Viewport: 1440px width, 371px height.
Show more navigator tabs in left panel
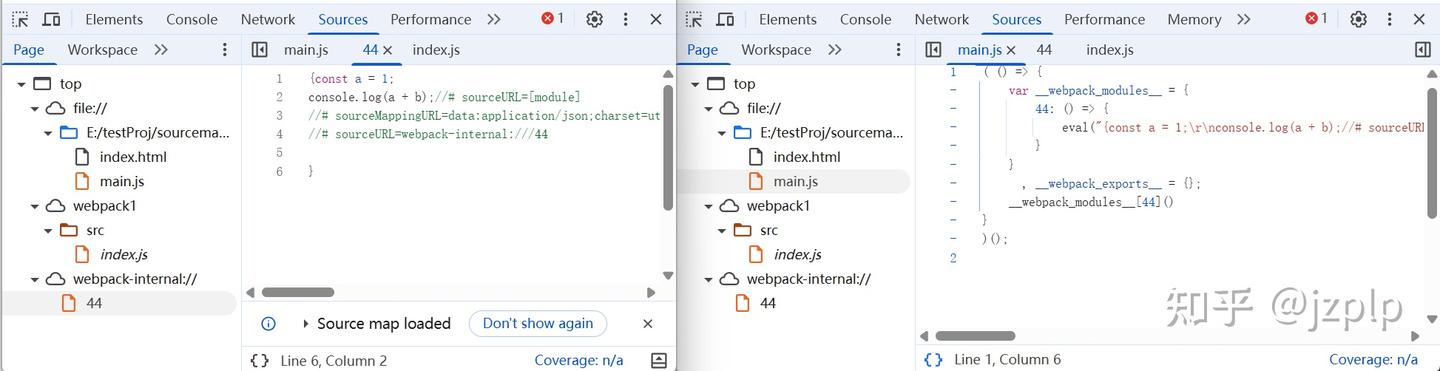[x=160, y=49]
